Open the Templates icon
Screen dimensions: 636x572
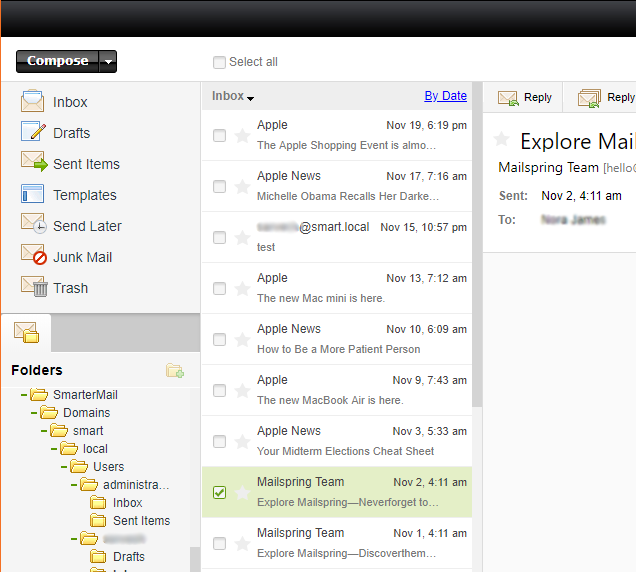[32, 194]
